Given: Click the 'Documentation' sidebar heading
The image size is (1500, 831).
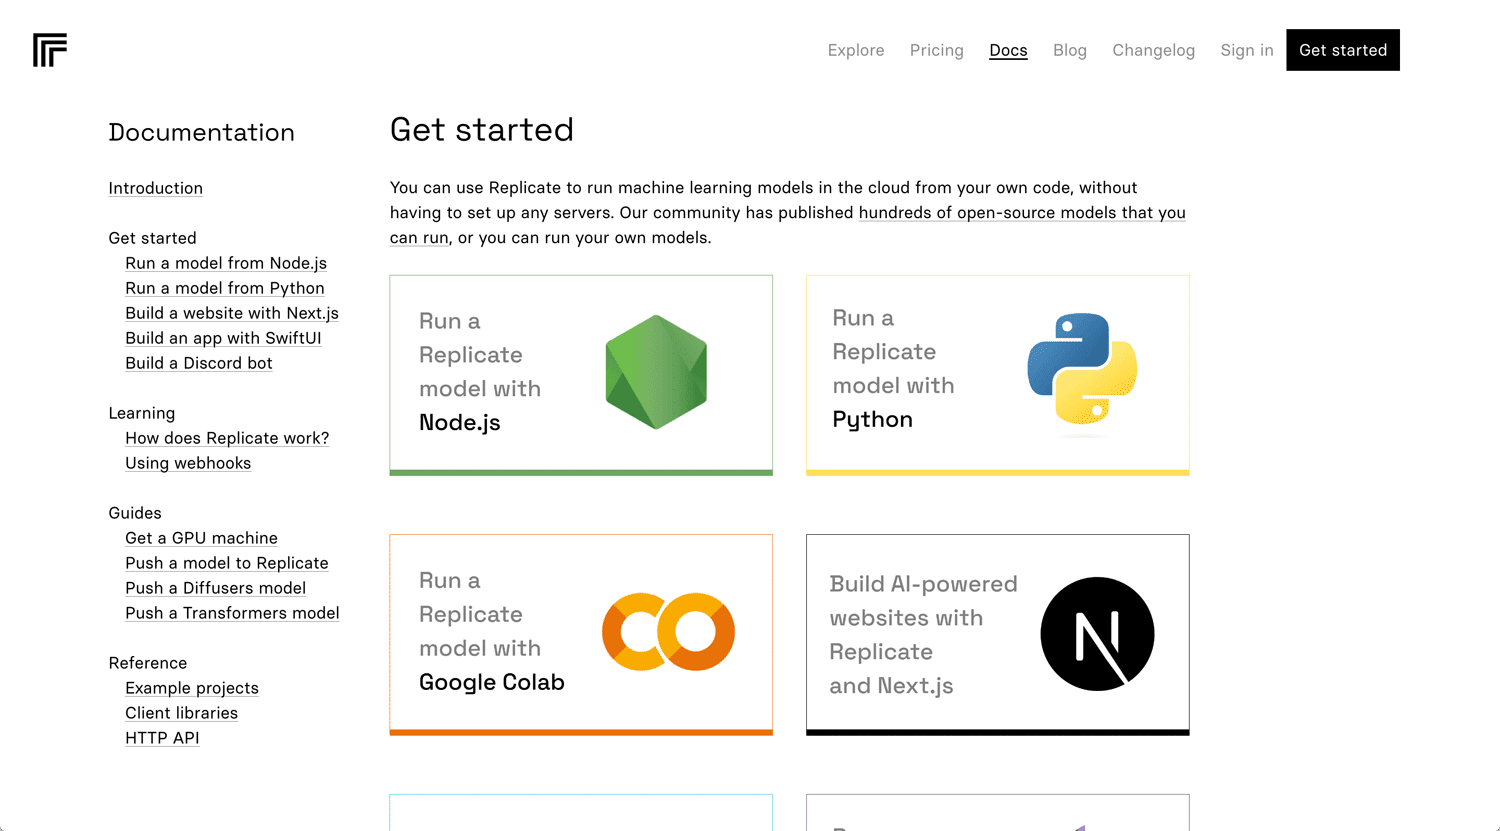Looking at the screenshot, I should pos(202,132).
